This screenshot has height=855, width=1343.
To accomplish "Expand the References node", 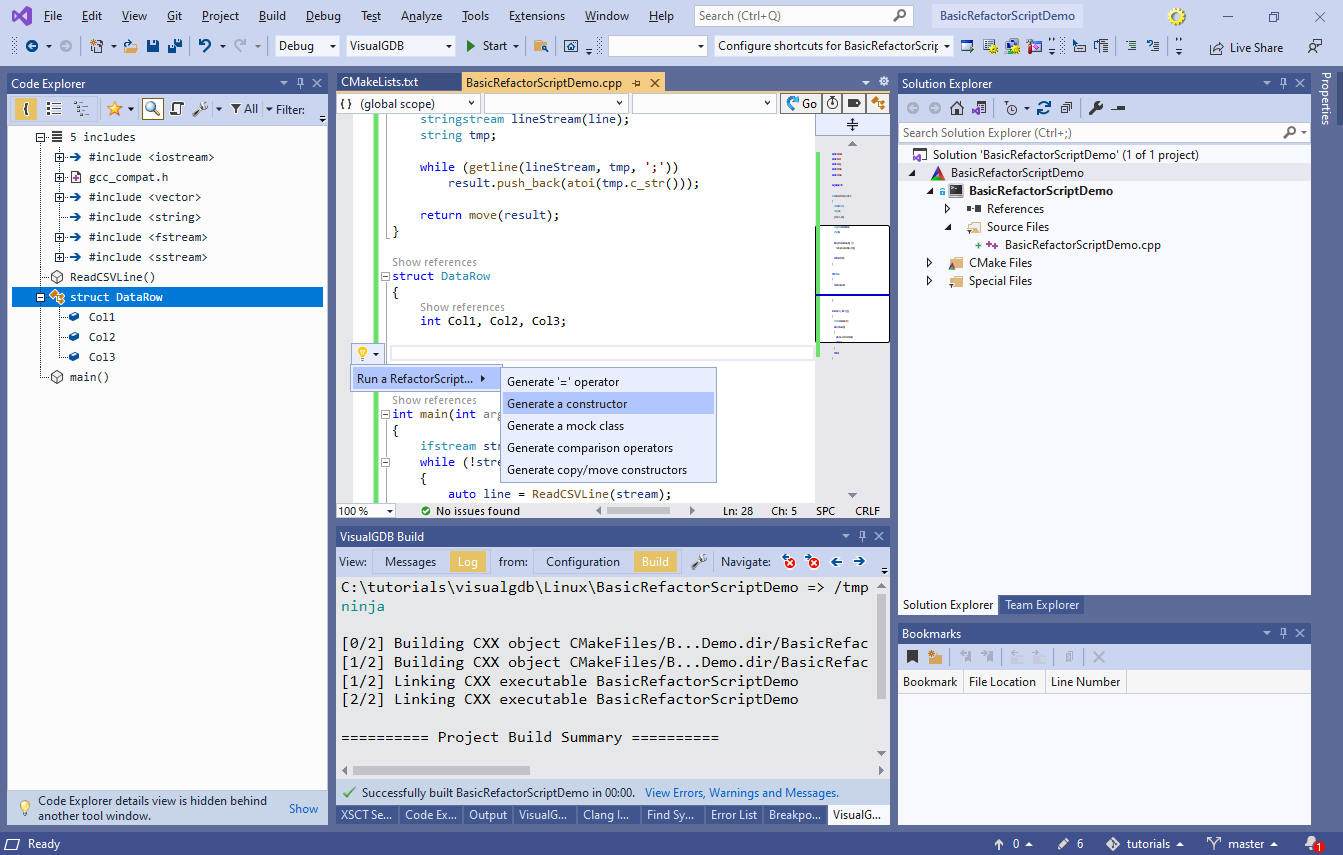I will click(948, 209).
